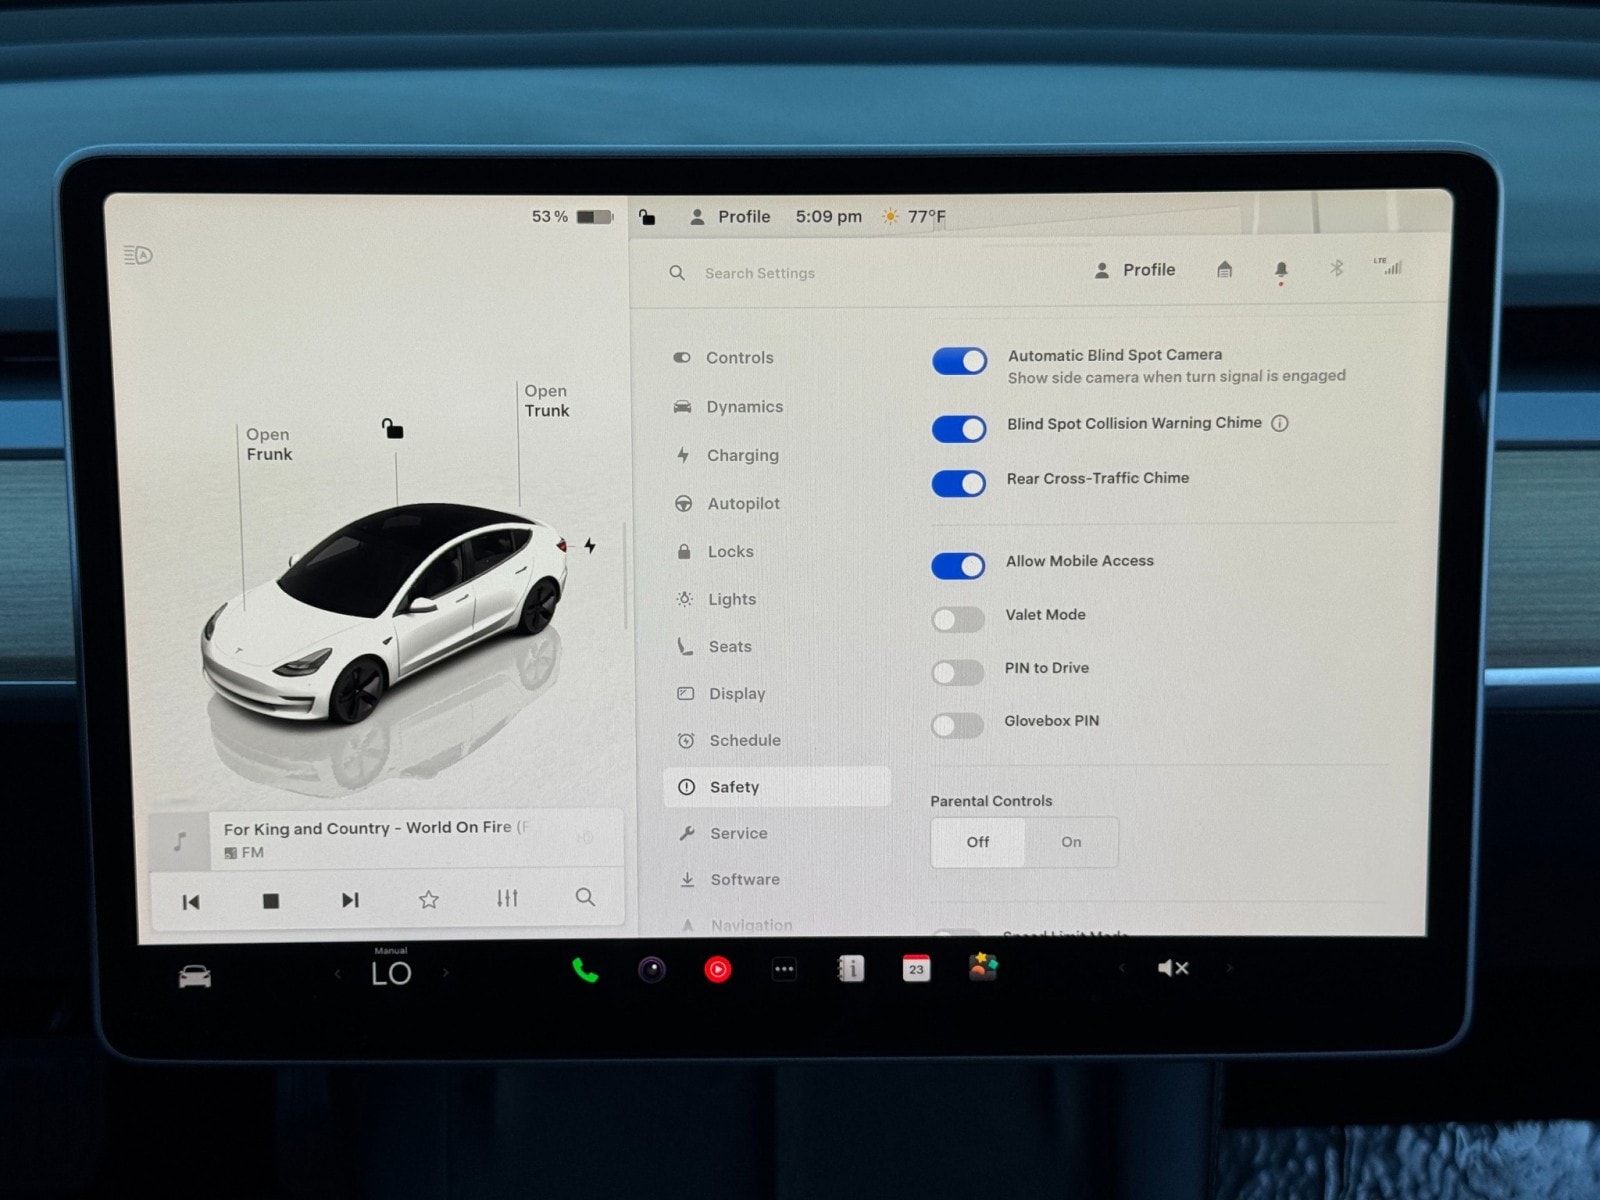Unmute the volume speaker icon
Viewport: 1600px width, 1200px height.
[1172, 968]
